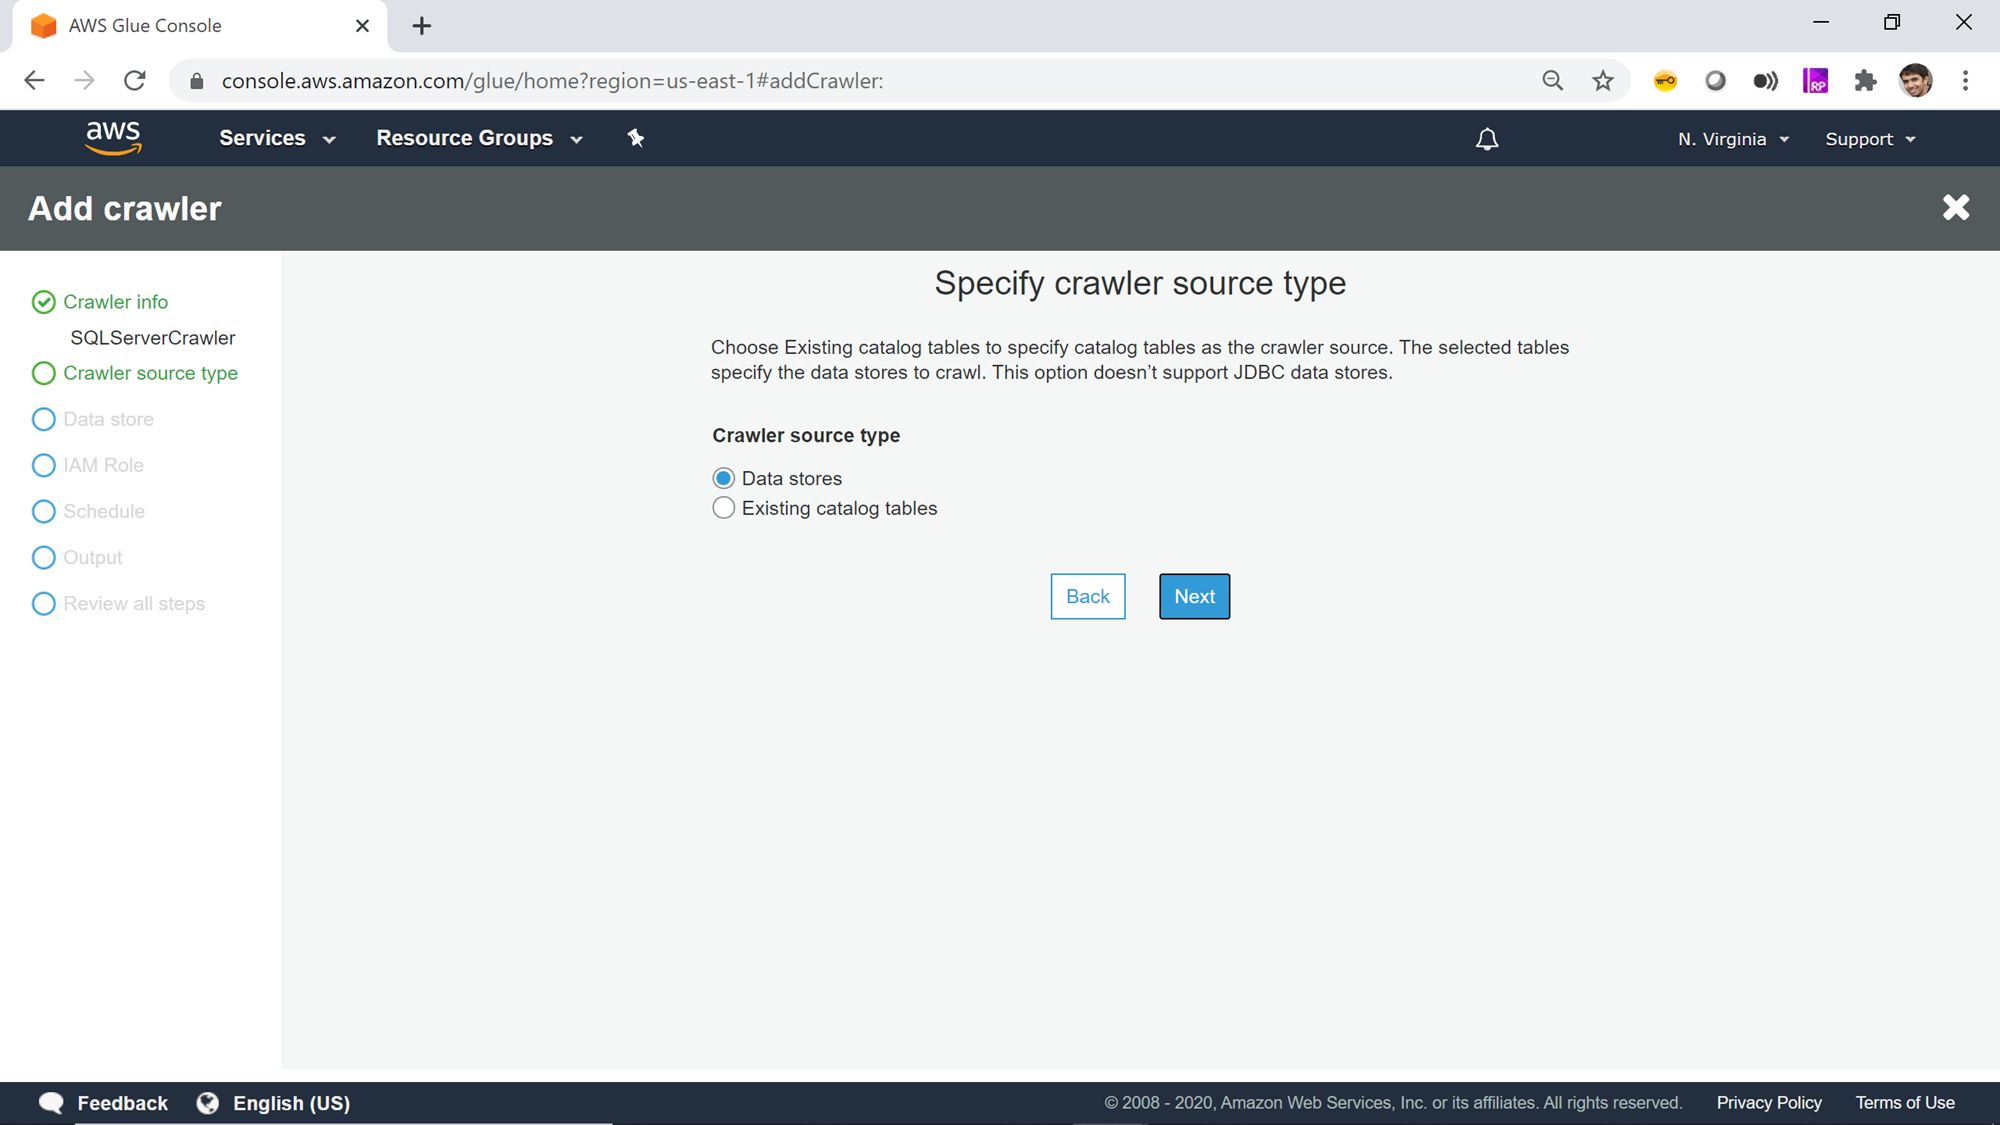
Task: Click the globe language icon in footer
Action: (x=208, y=1102)
